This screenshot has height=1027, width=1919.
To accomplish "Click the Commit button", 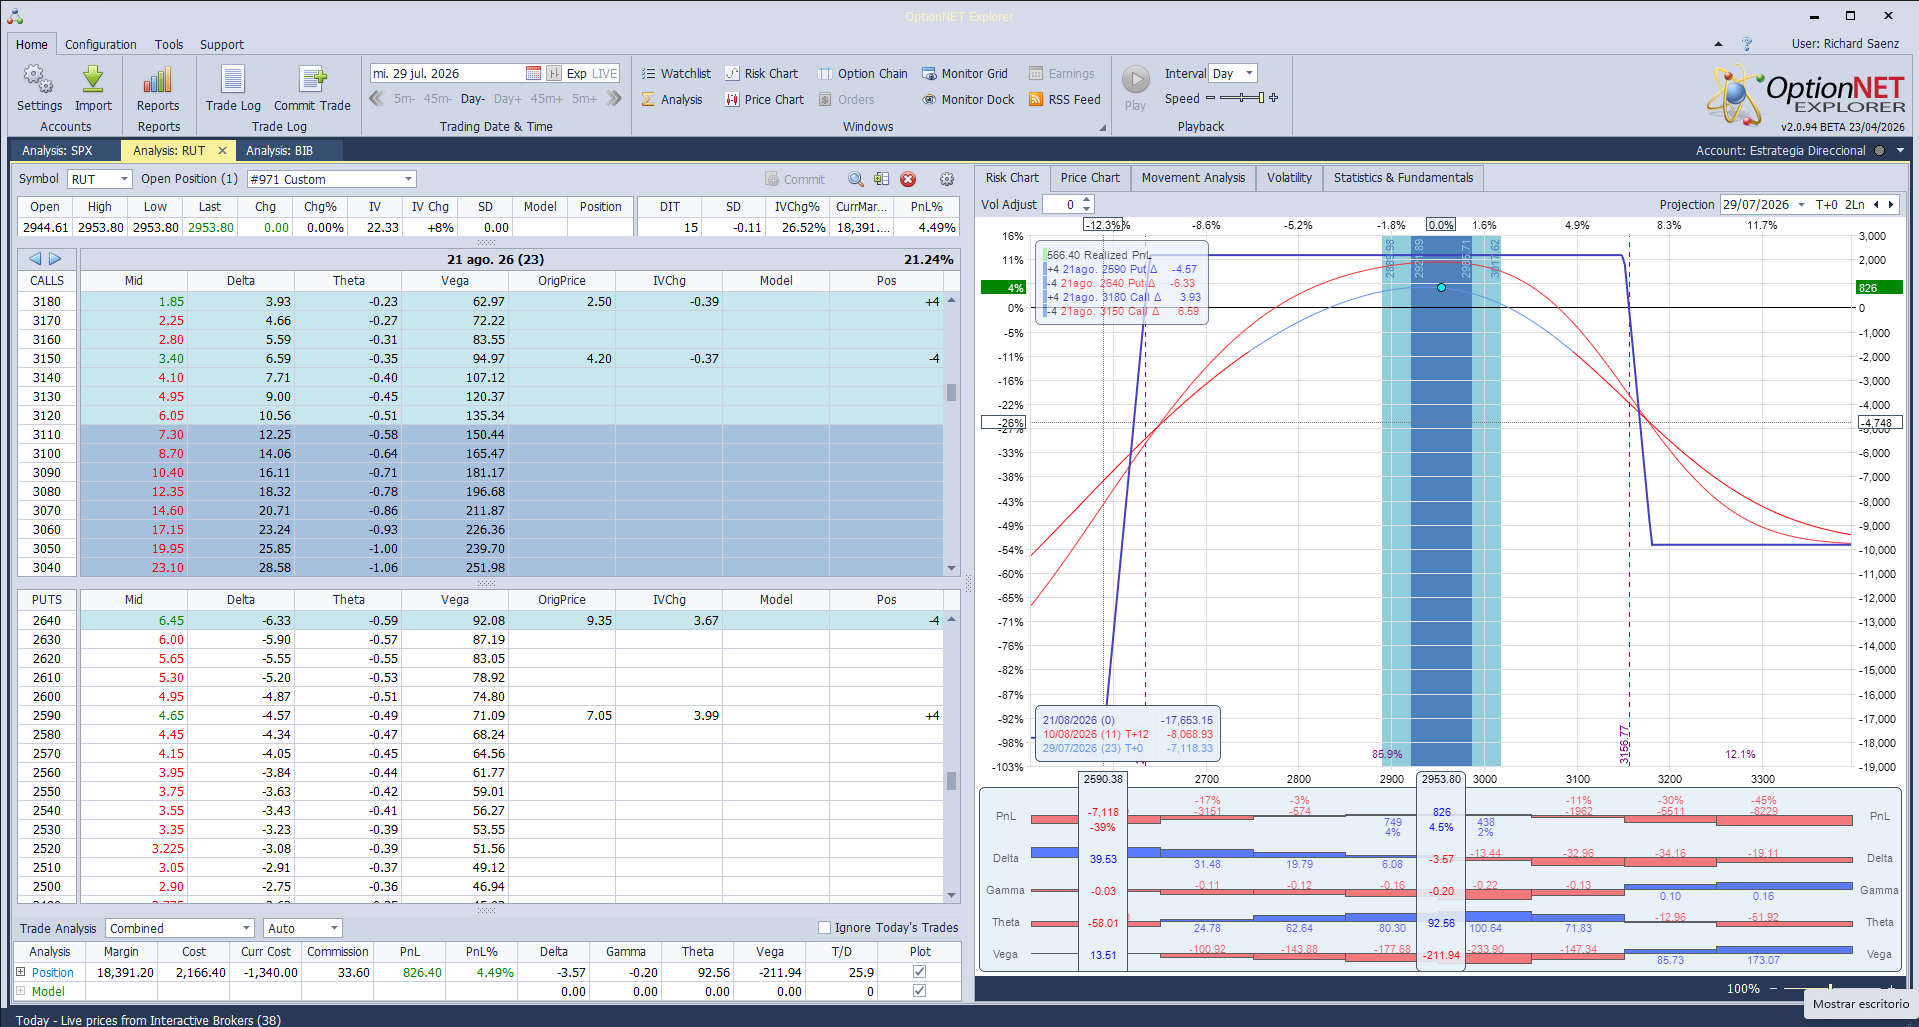I will [795, 179].
